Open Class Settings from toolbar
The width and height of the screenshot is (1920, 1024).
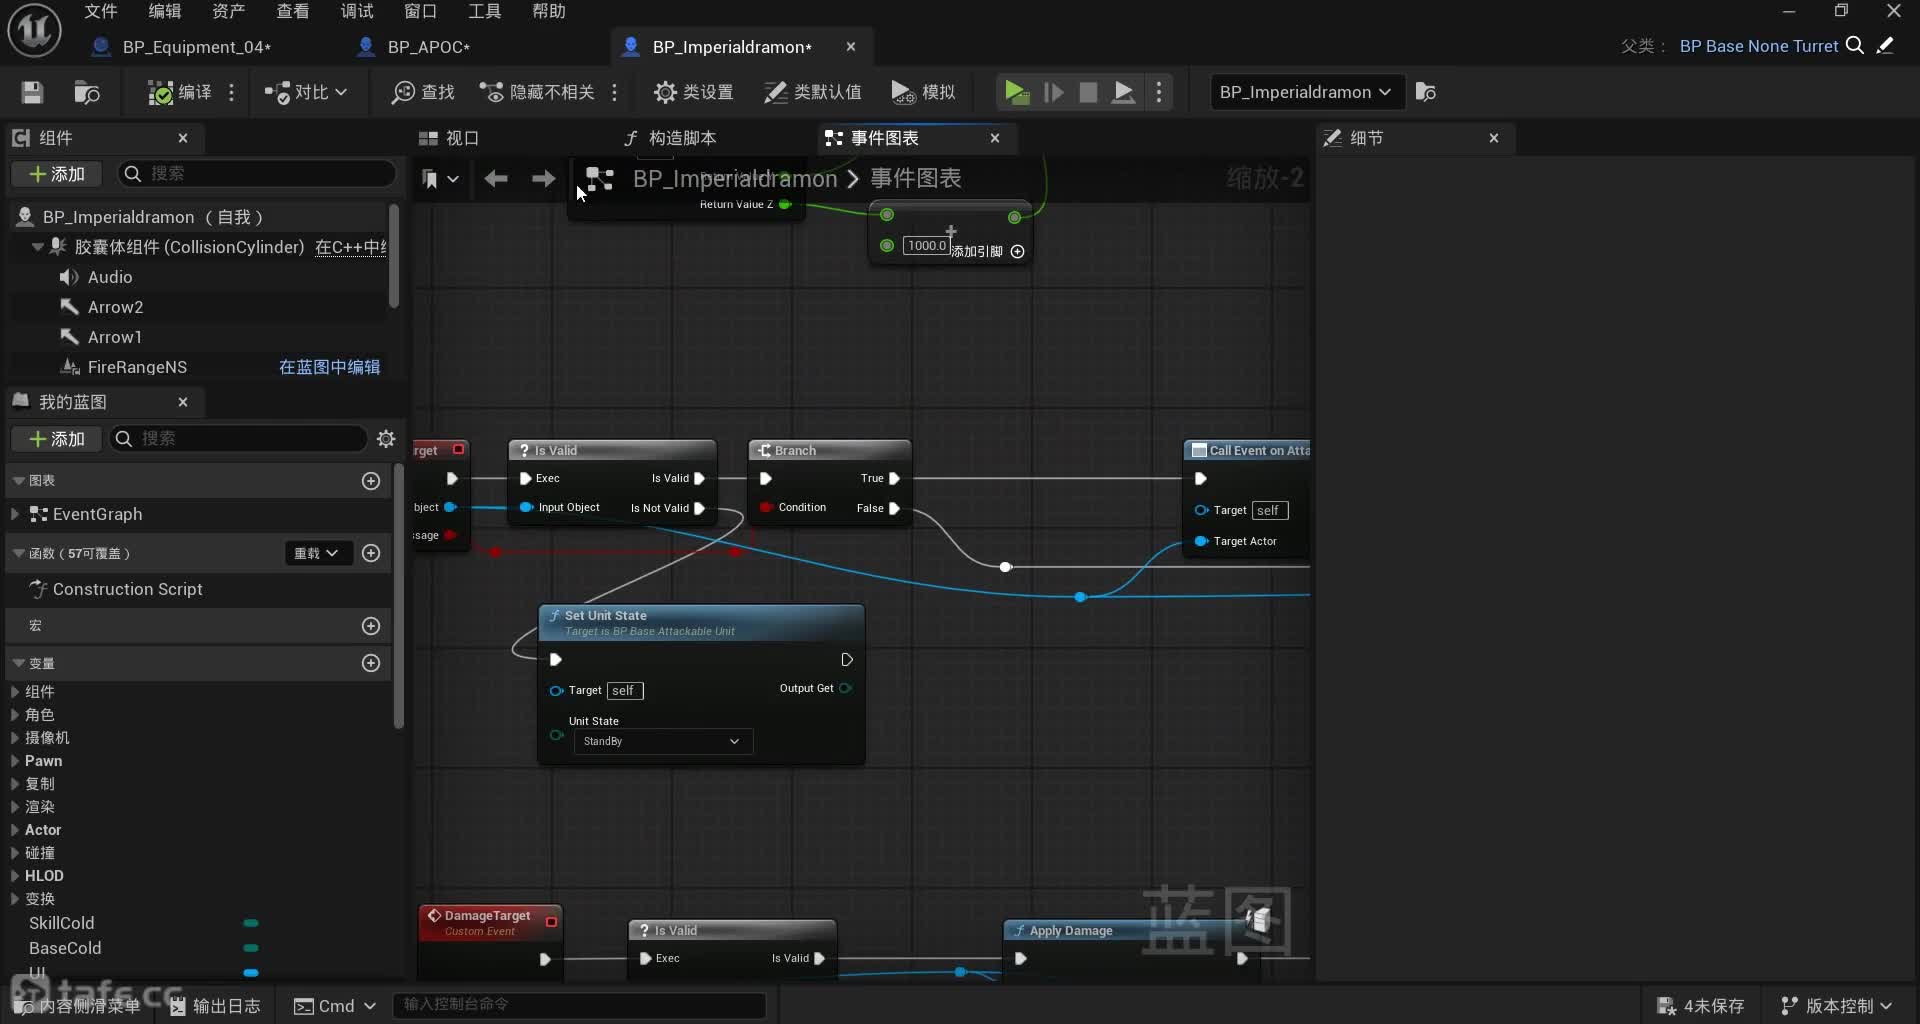click(693, 92)
